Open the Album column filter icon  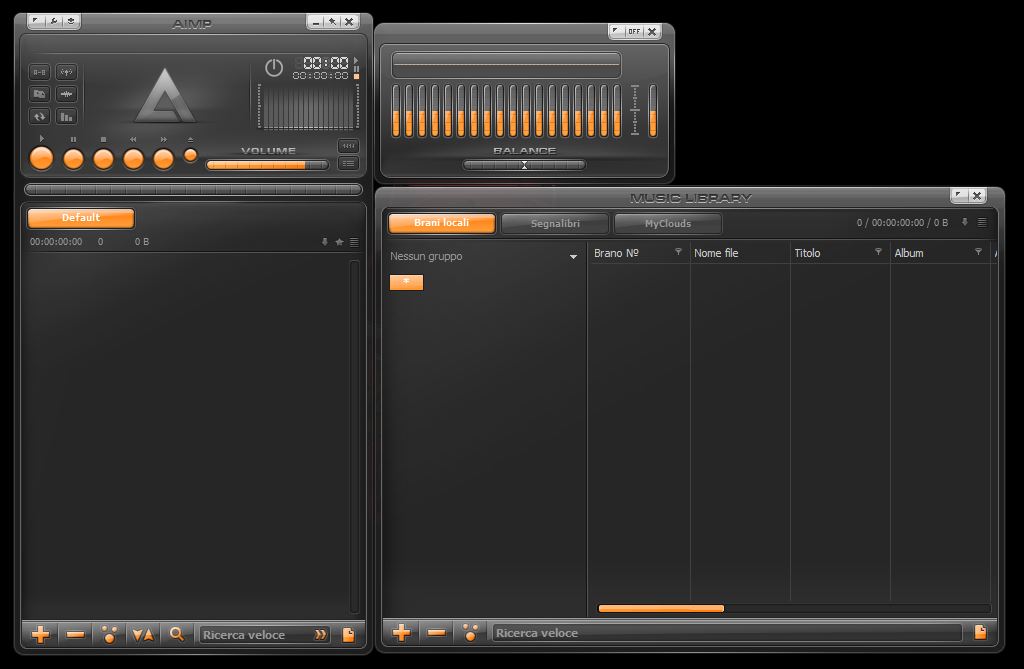[x=978, y=252]
